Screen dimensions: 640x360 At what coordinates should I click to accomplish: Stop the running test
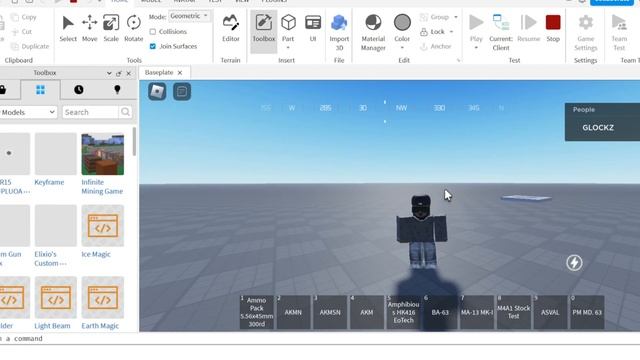(553, 29)
